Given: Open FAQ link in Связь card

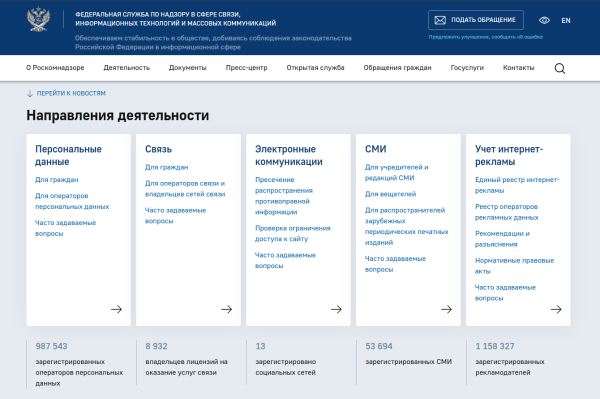Looking at the screenshot, I should [x=175, y=216].
